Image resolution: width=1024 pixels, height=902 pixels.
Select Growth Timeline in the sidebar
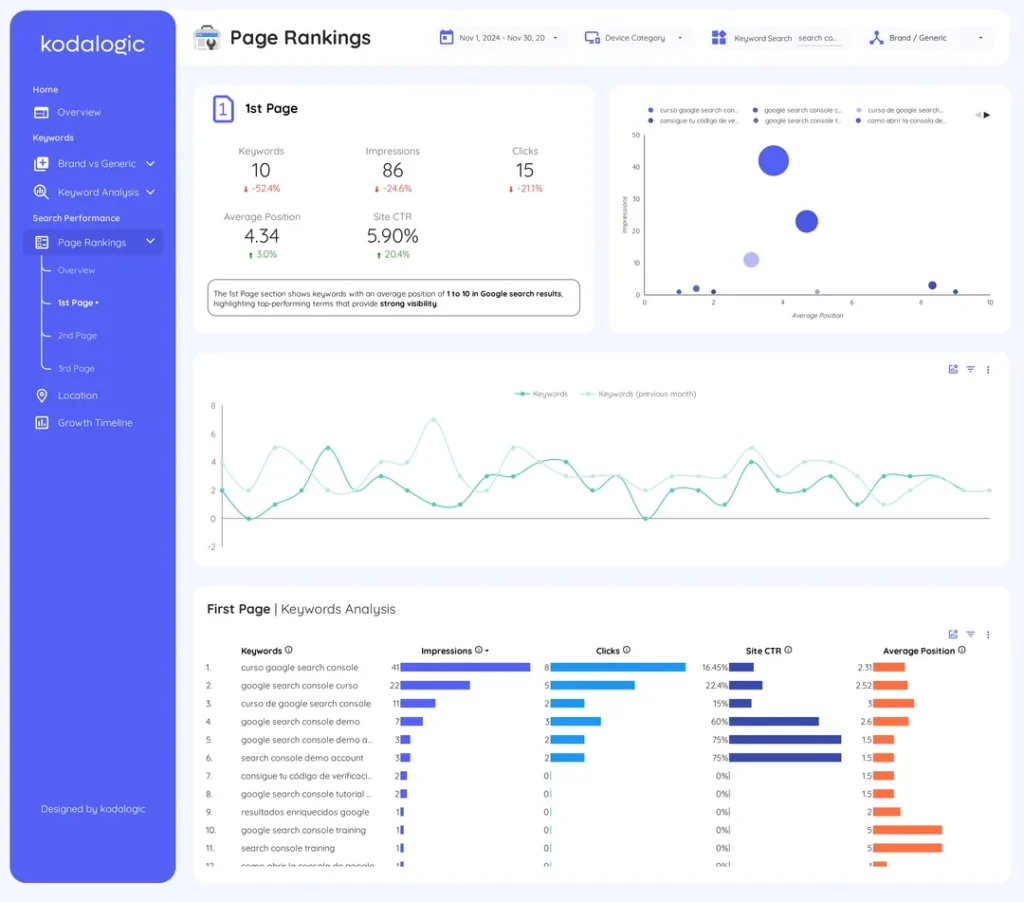pos(92,422)
